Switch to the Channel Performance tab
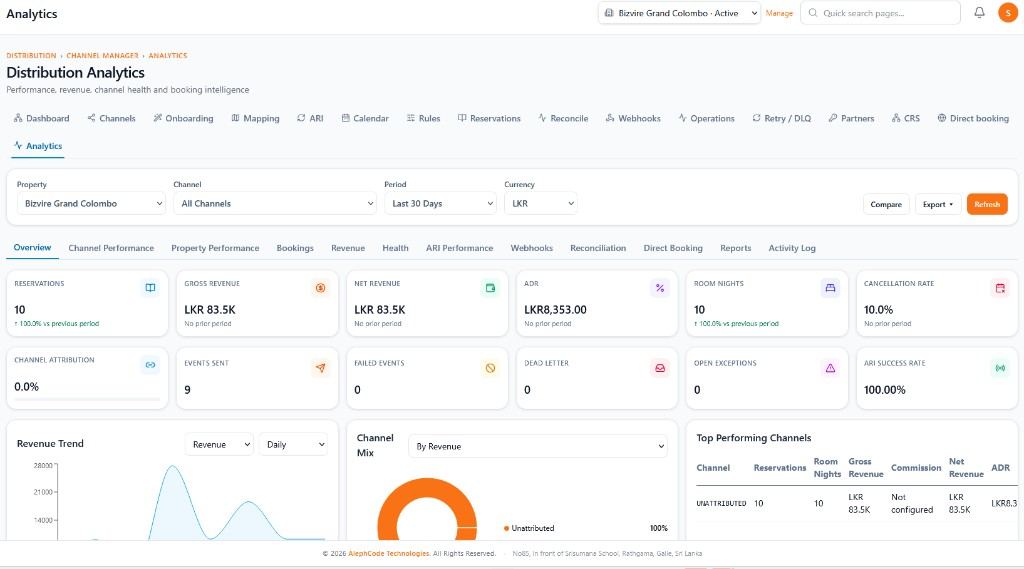The width and height of the screenshot is (1024, 569). [111, 248]
